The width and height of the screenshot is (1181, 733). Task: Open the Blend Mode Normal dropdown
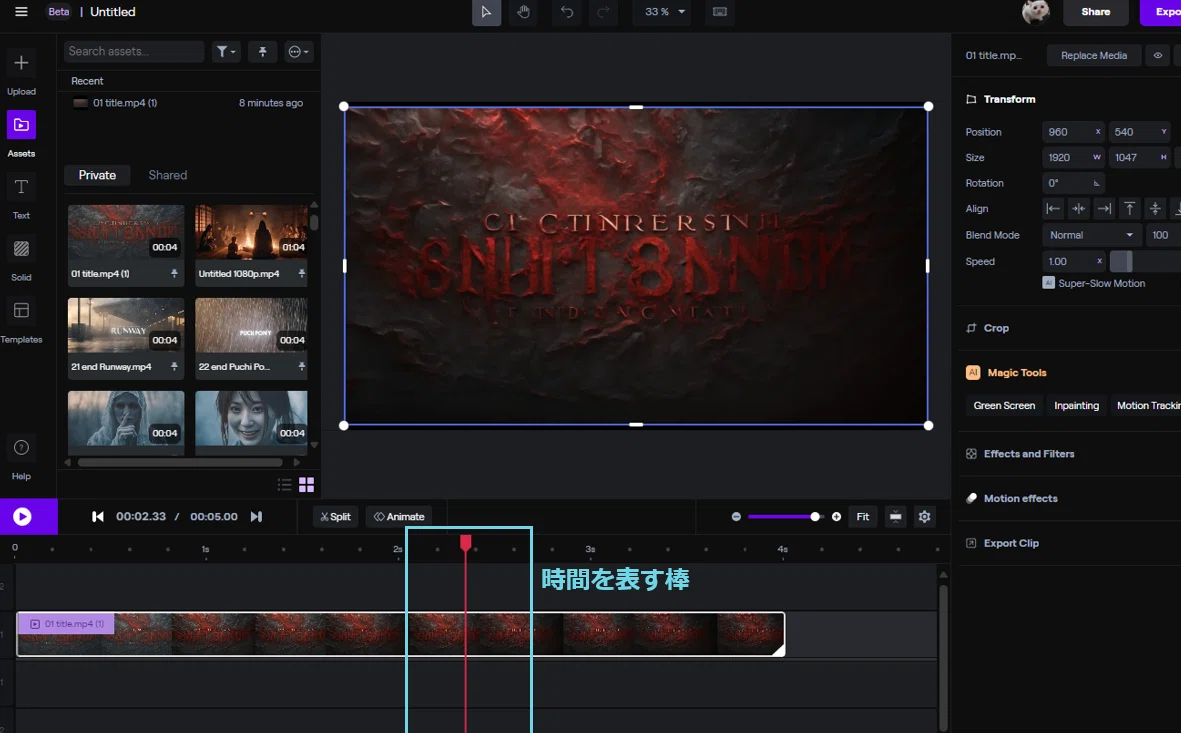(x=1091, y=235)
